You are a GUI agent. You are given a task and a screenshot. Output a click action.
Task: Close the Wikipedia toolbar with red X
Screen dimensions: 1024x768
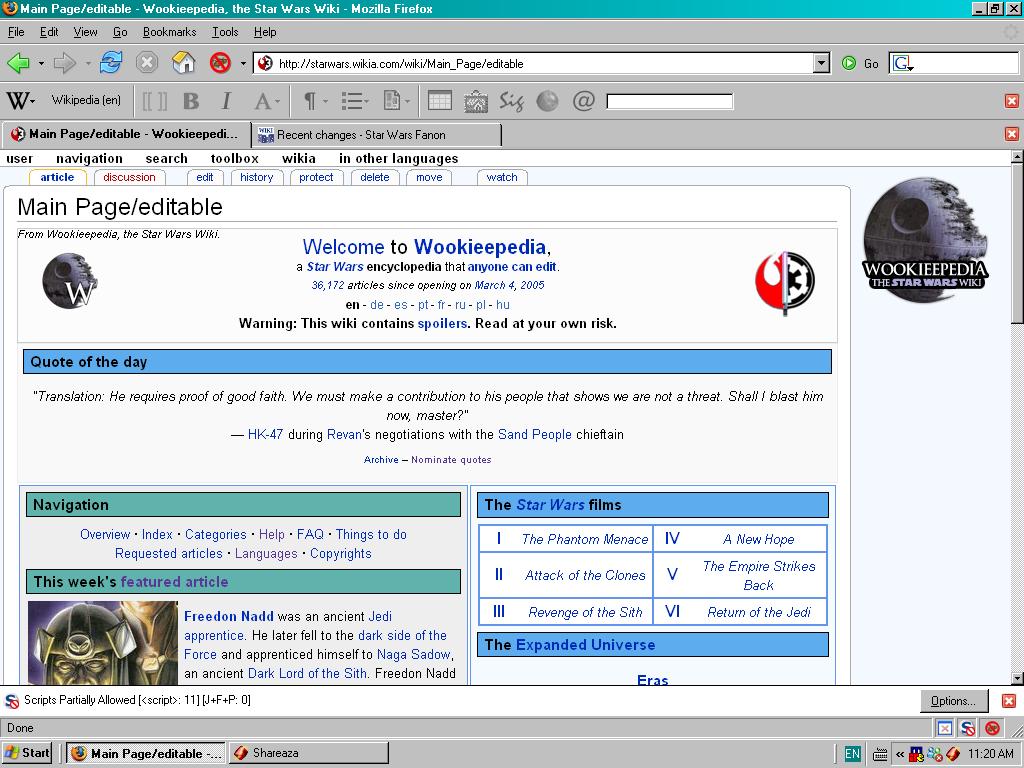click(x=1012, y=101)
